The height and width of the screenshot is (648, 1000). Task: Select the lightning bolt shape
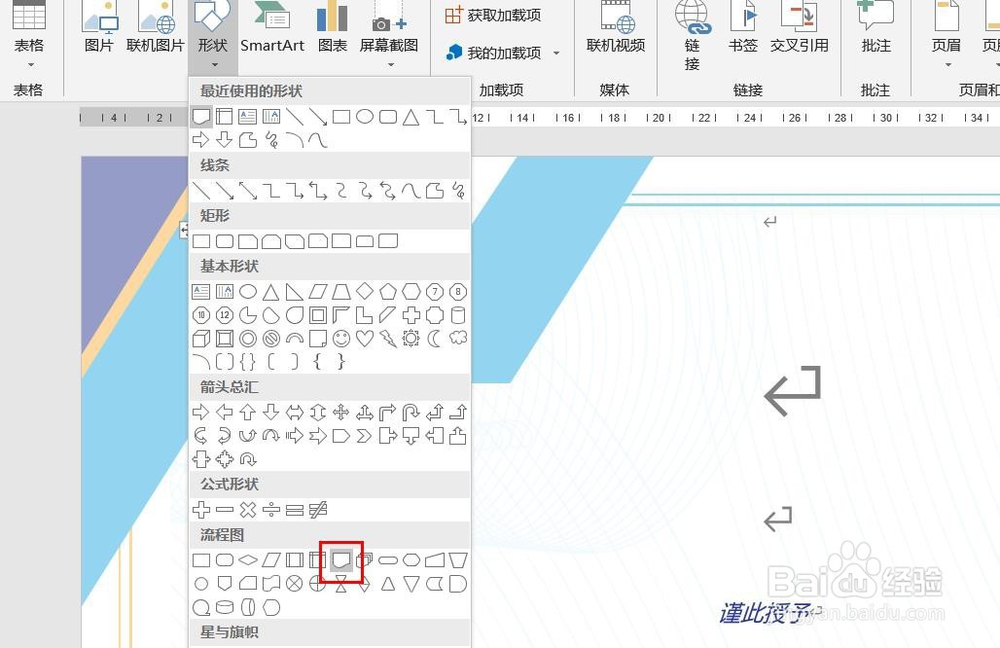pos(388,338)
